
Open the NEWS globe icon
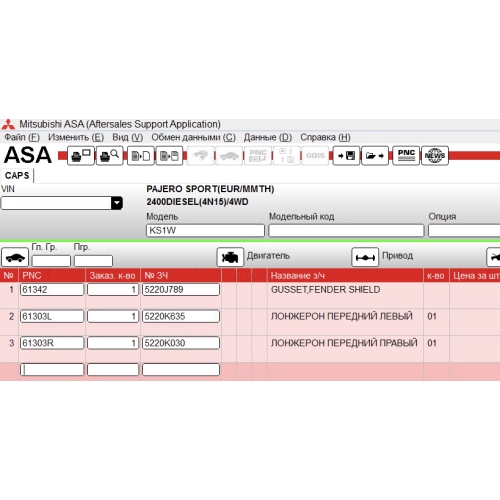[435, 156]
